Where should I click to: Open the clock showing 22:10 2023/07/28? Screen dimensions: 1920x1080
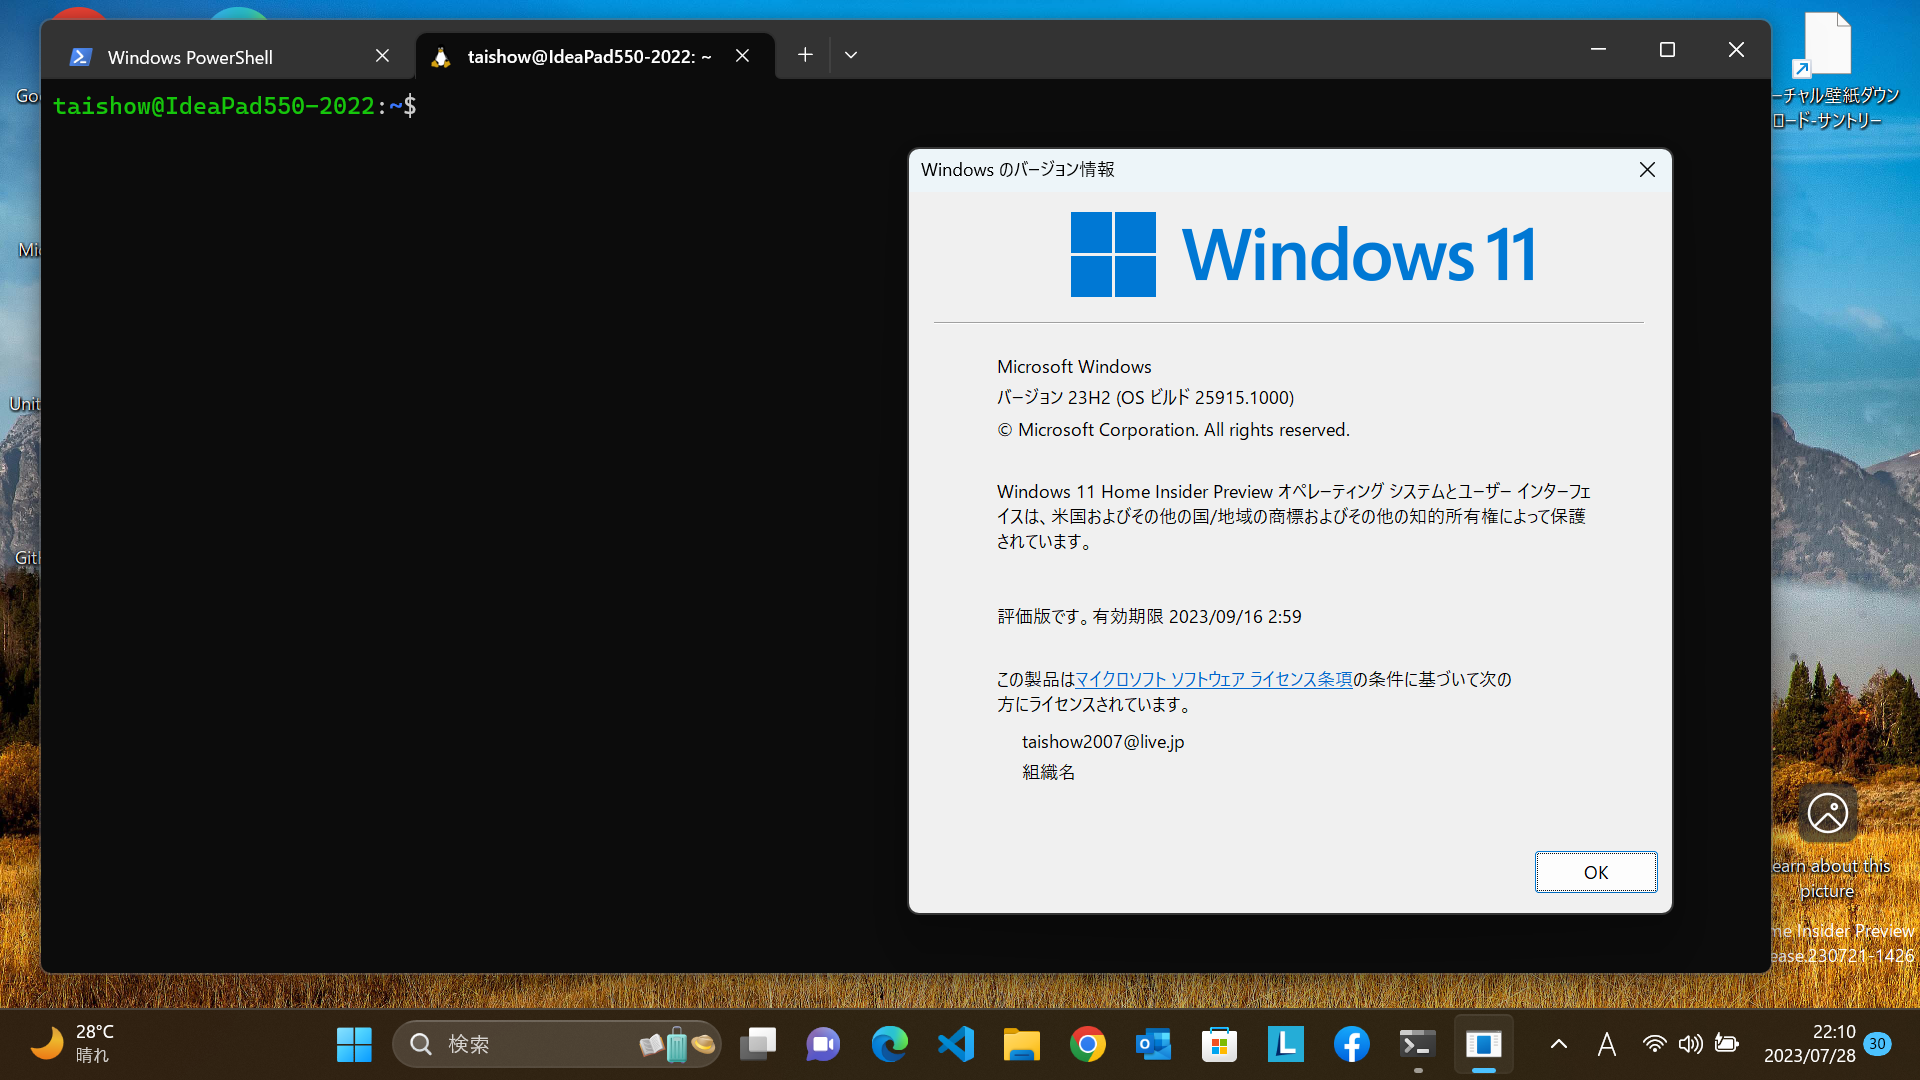click(x=1809, y=1044)
